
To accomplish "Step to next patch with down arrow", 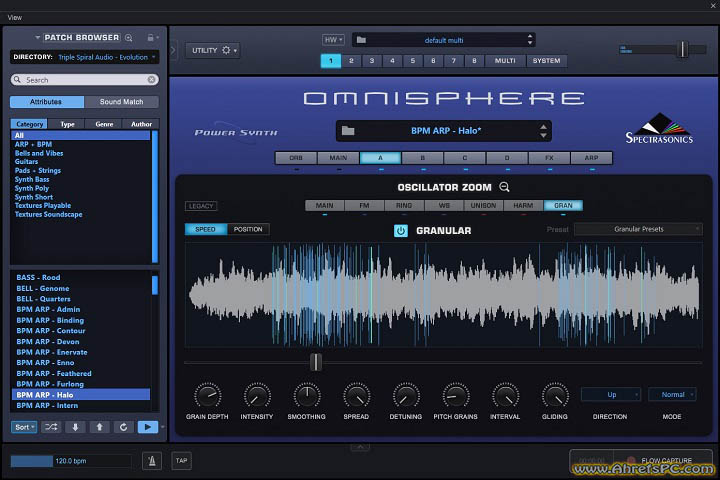I will 75,427.
